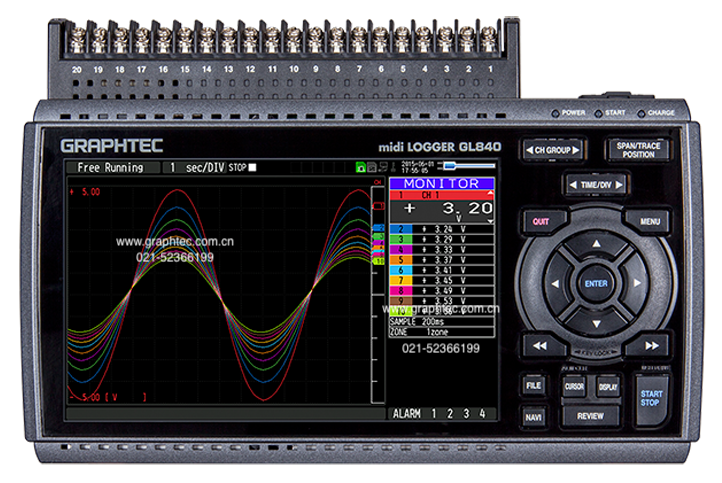The height and width of the screenshot is (483, 722).
Task: Tap the gray SD card icon
Action: pos(372,168)
